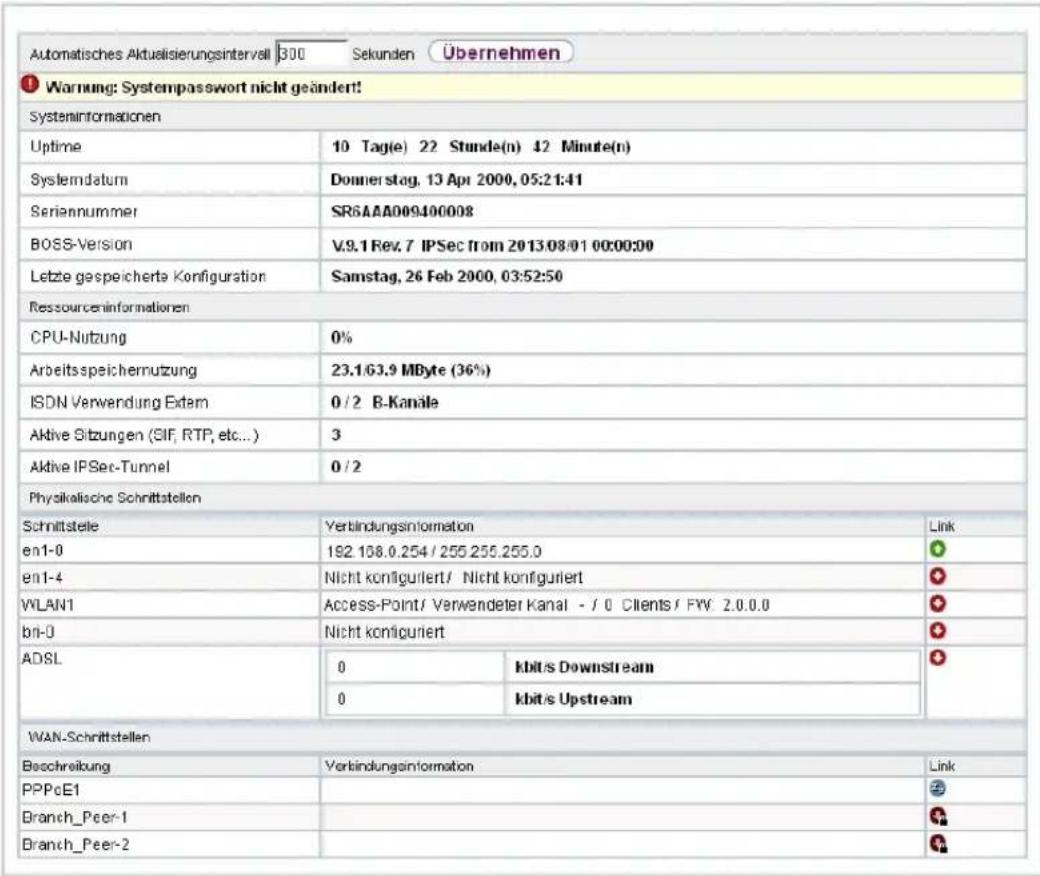Screen dimensions: 1040x876
Task: Click the WAN-Schnittstellen section header
Action: [x=90, y=737]
